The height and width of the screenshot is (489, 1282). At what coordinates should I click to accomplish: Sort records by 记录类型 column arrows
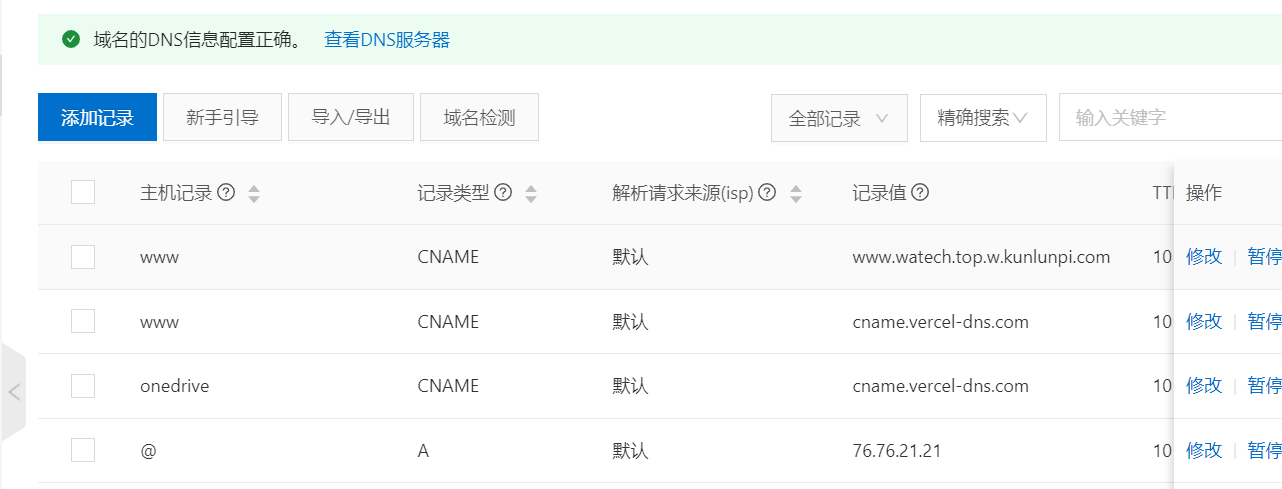coord(531,194)
